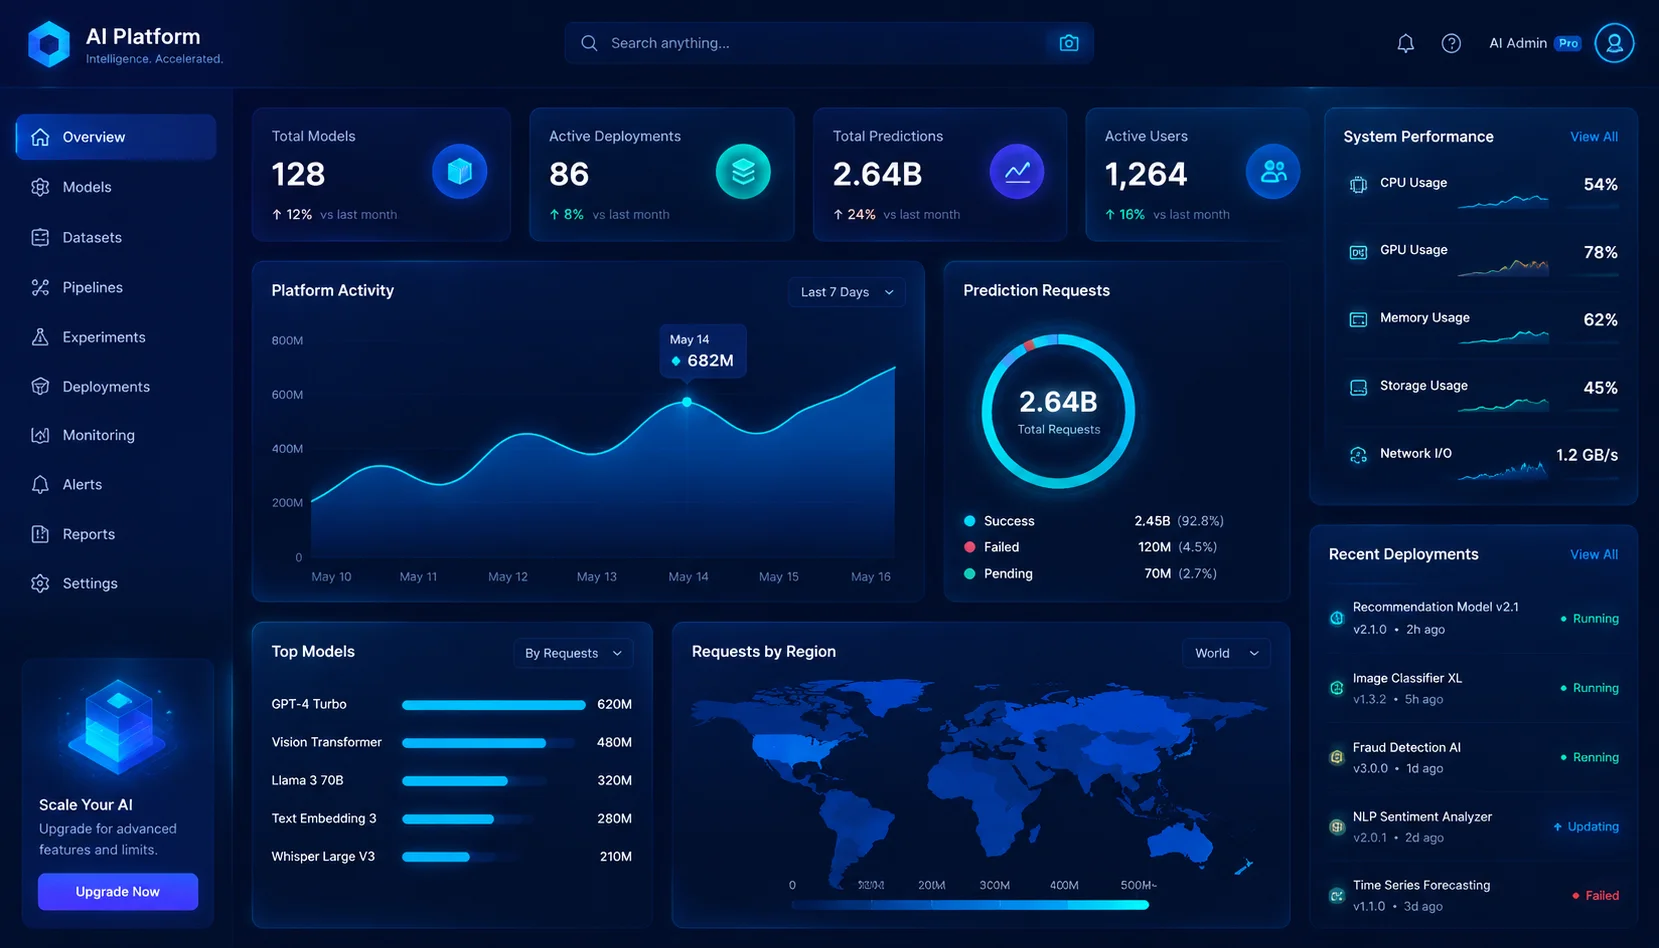
Task: Click the Llama 3 70B model row
Action: 452,781
